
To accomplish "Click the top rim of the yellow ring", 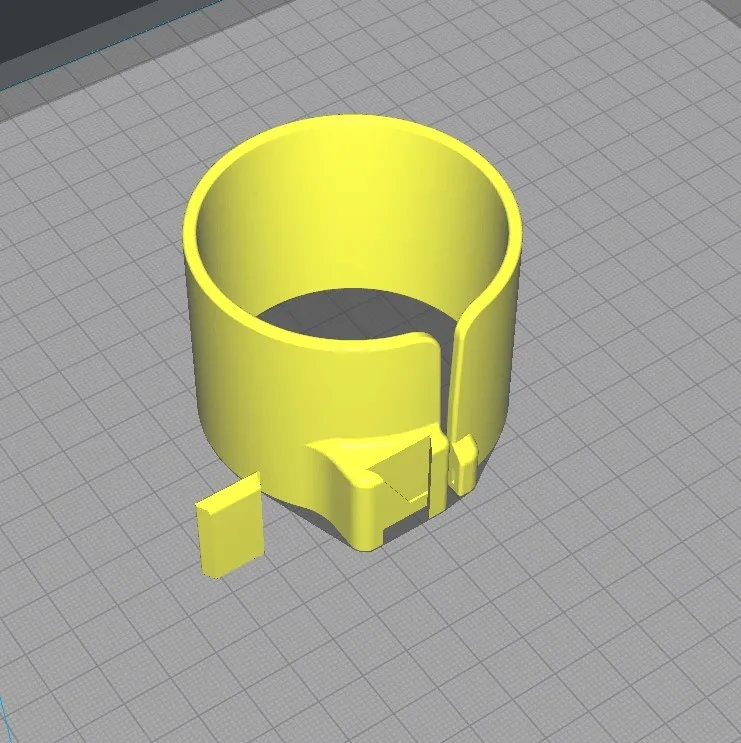I will (350, 125).
